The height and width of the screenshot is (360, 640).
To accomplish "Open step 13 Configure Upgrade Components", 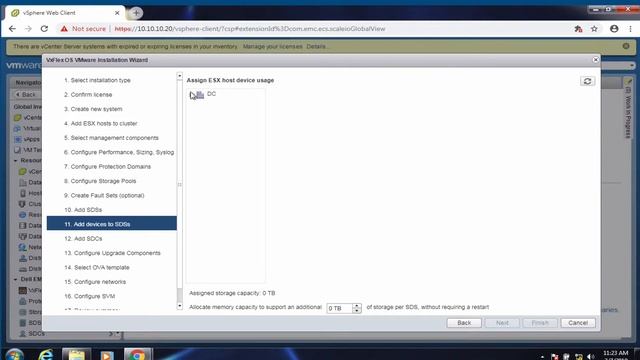I will coord(112,253).
